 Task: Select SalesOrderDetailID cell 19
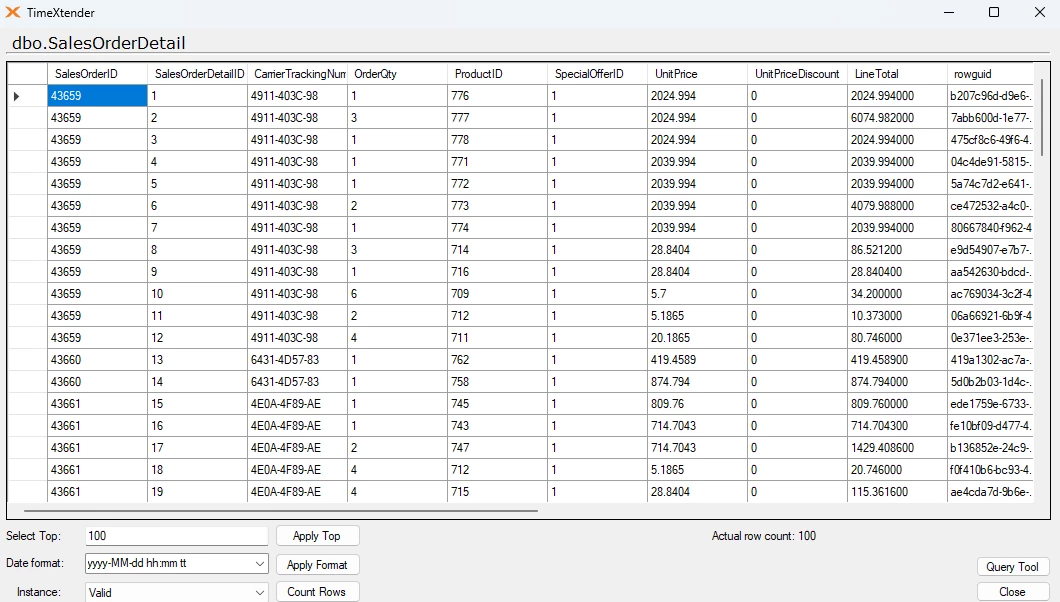tap(197, 492)
